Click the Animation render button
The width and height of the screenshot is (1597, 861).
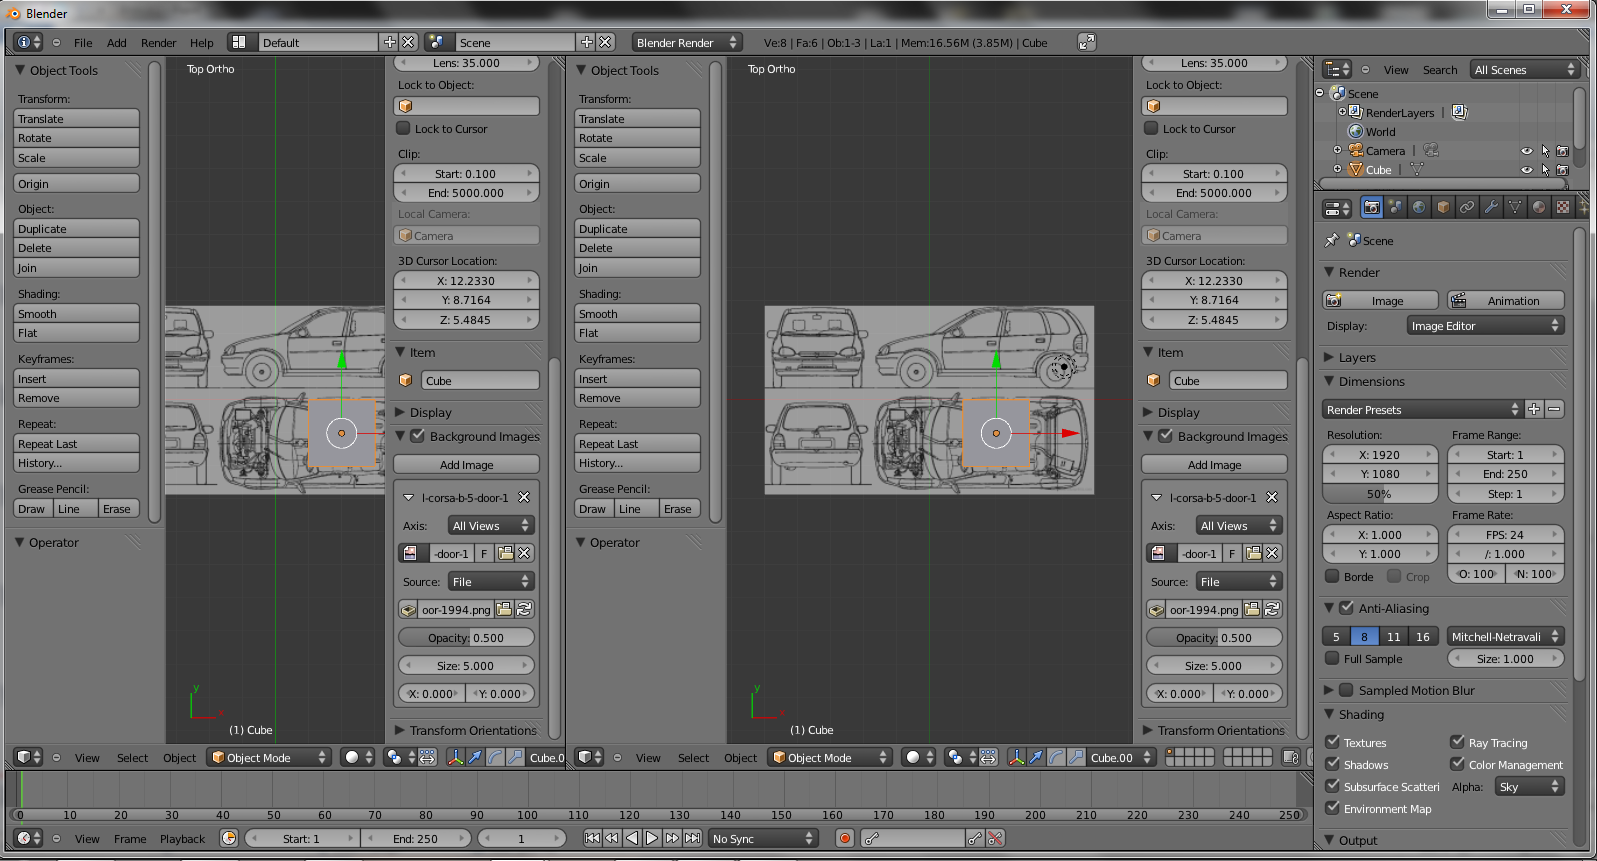click(x=1505, y=300)
